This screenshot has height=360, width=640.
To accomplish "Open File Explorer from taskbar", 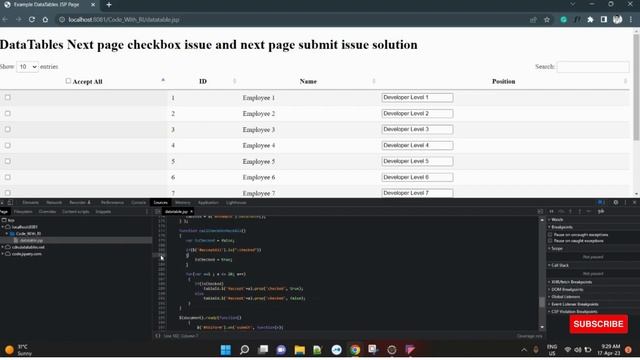I will tap(300, 350).
